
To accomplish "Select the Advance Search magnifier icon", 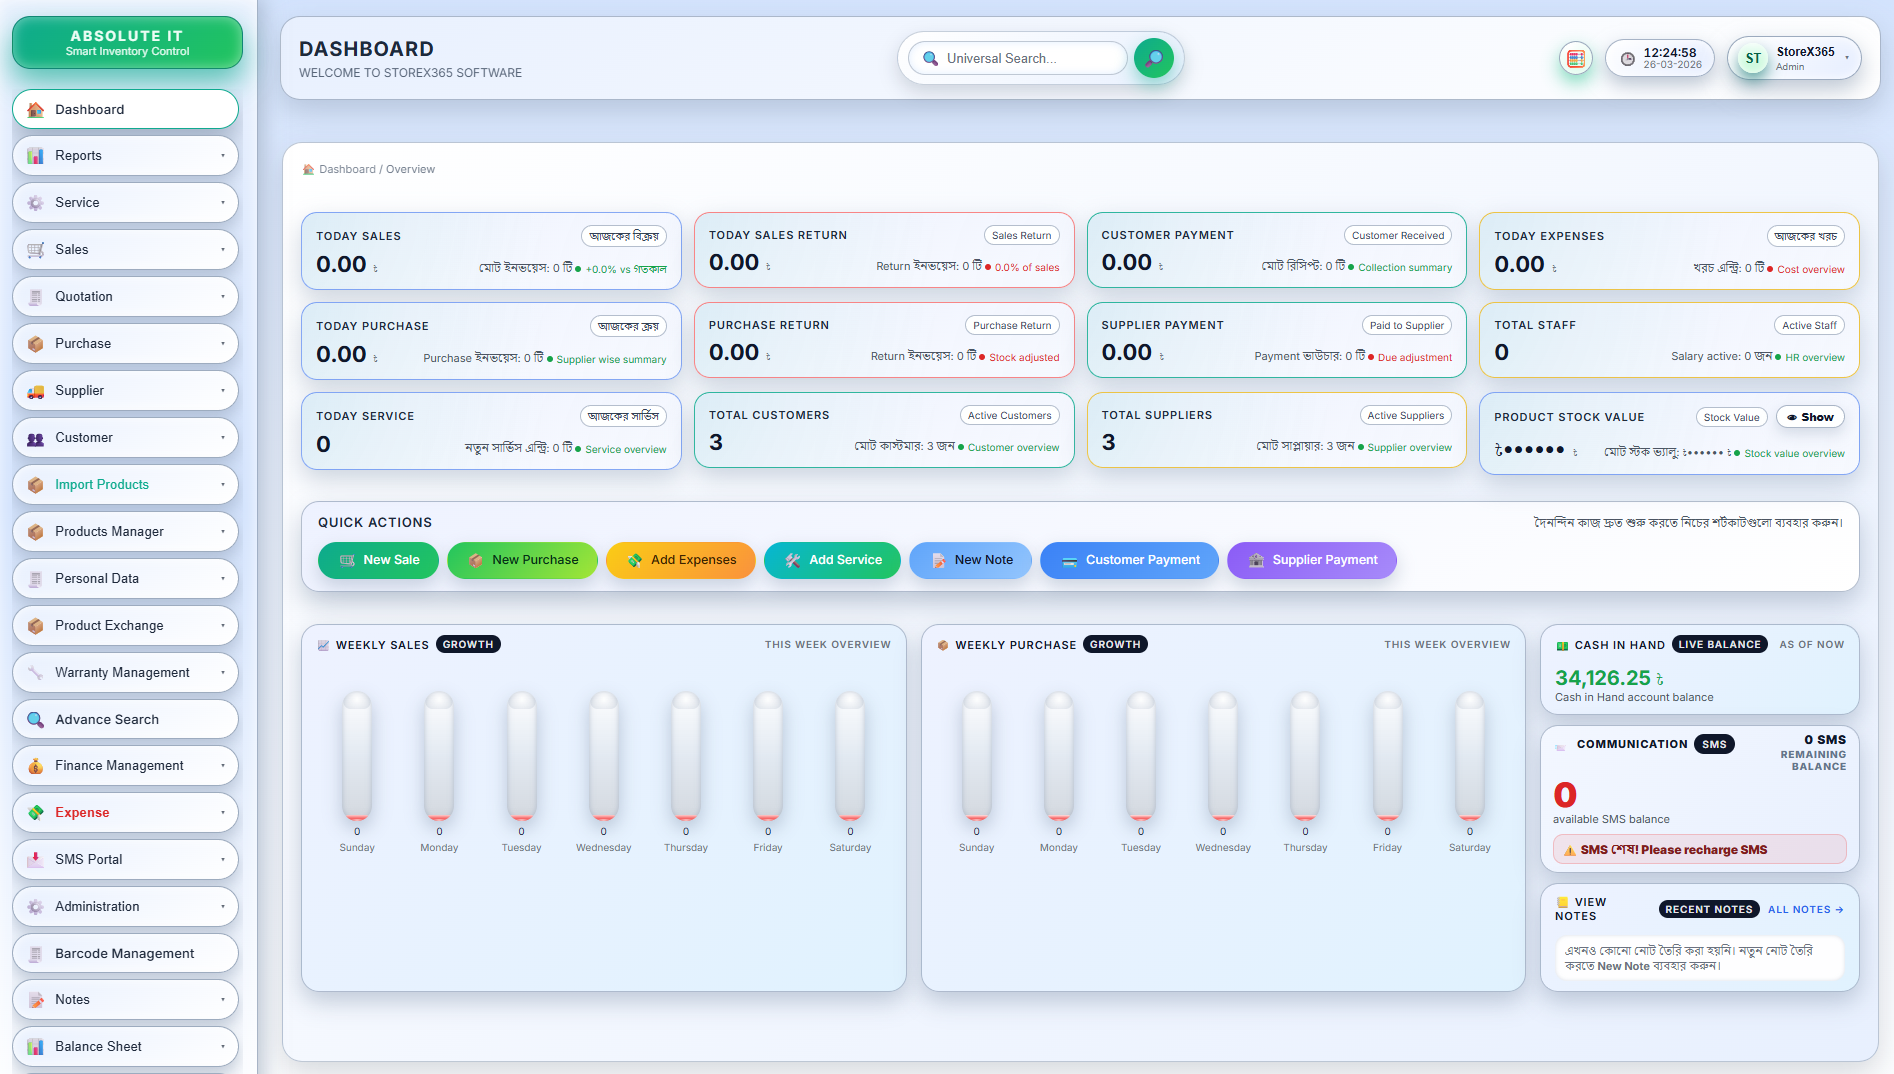I will pos(36,719).
